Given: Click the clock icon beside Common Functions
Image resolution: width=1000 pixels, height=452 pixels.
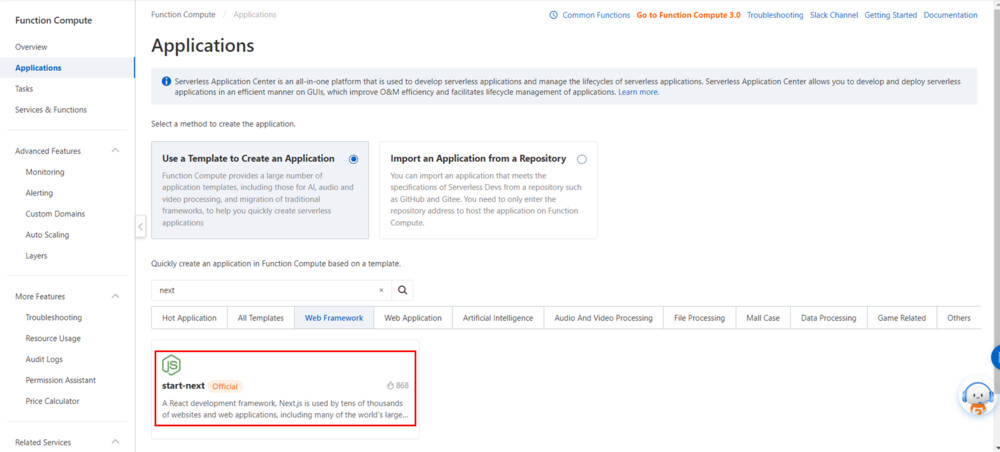Looking at the screenshot, I should point(554,15).
